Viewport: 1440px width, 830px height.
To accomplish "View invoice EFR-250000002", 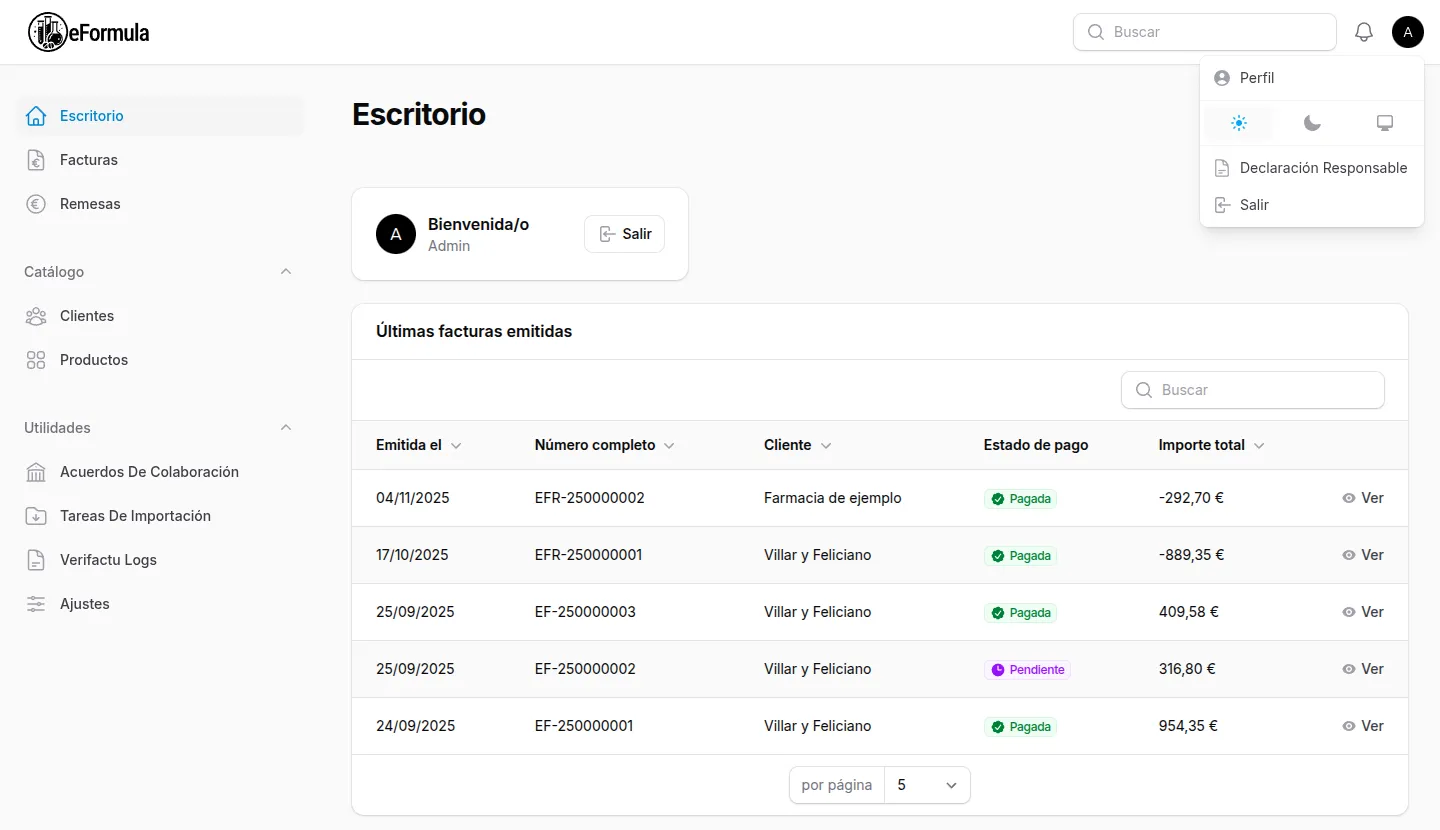I will [1363, 498].
